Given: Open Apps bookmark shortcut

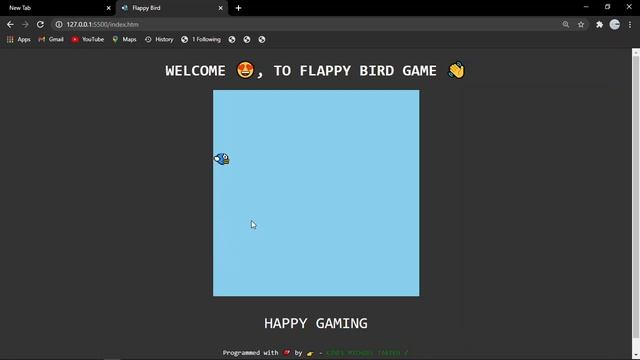Looking at the screenshot, I should [19, 40].
